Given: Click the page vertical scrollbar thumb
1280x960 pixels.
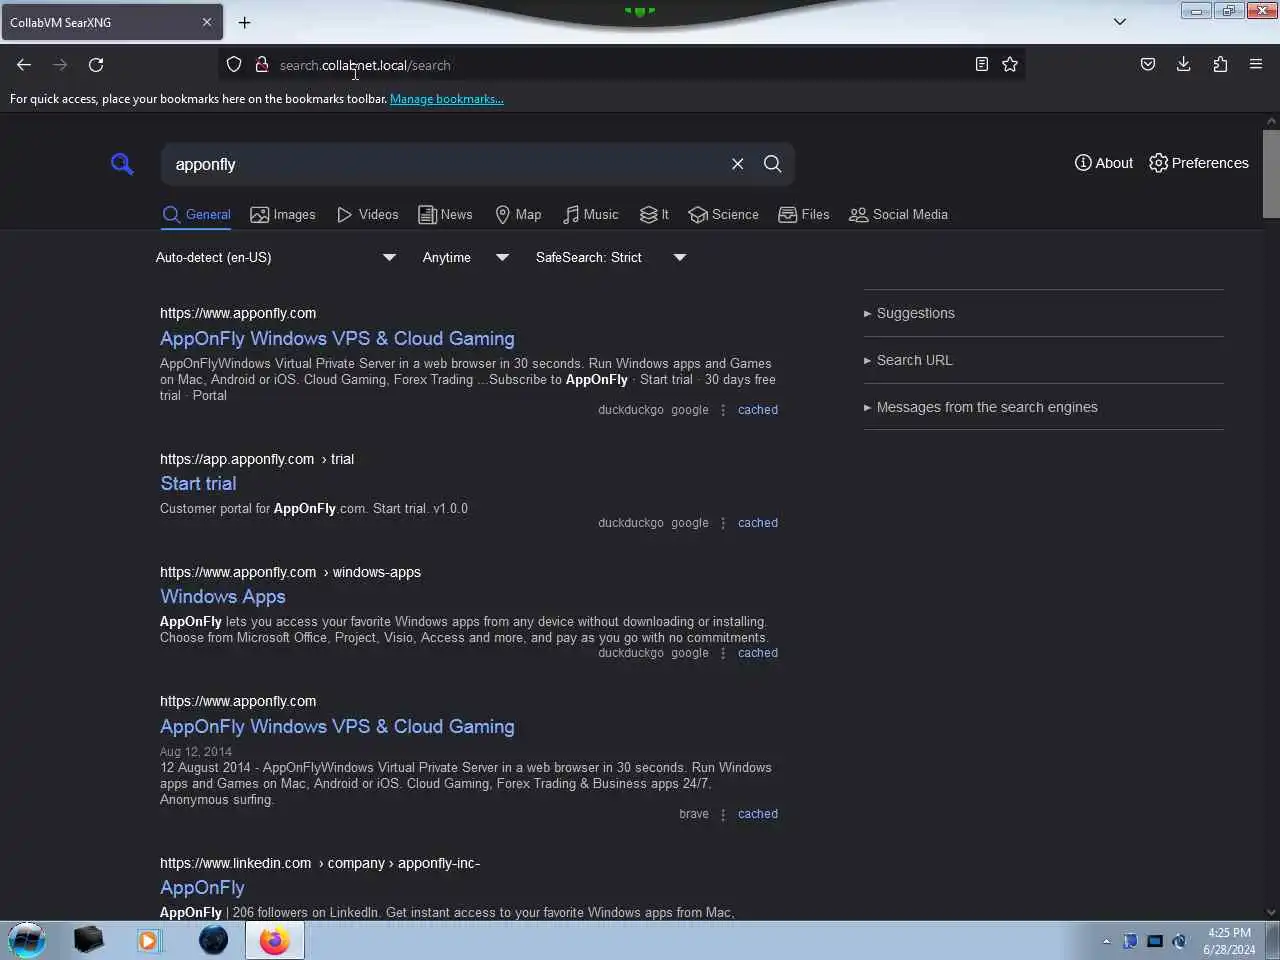Looking at the screenshot, I should pyautogui.click(x=1271, y=173).
